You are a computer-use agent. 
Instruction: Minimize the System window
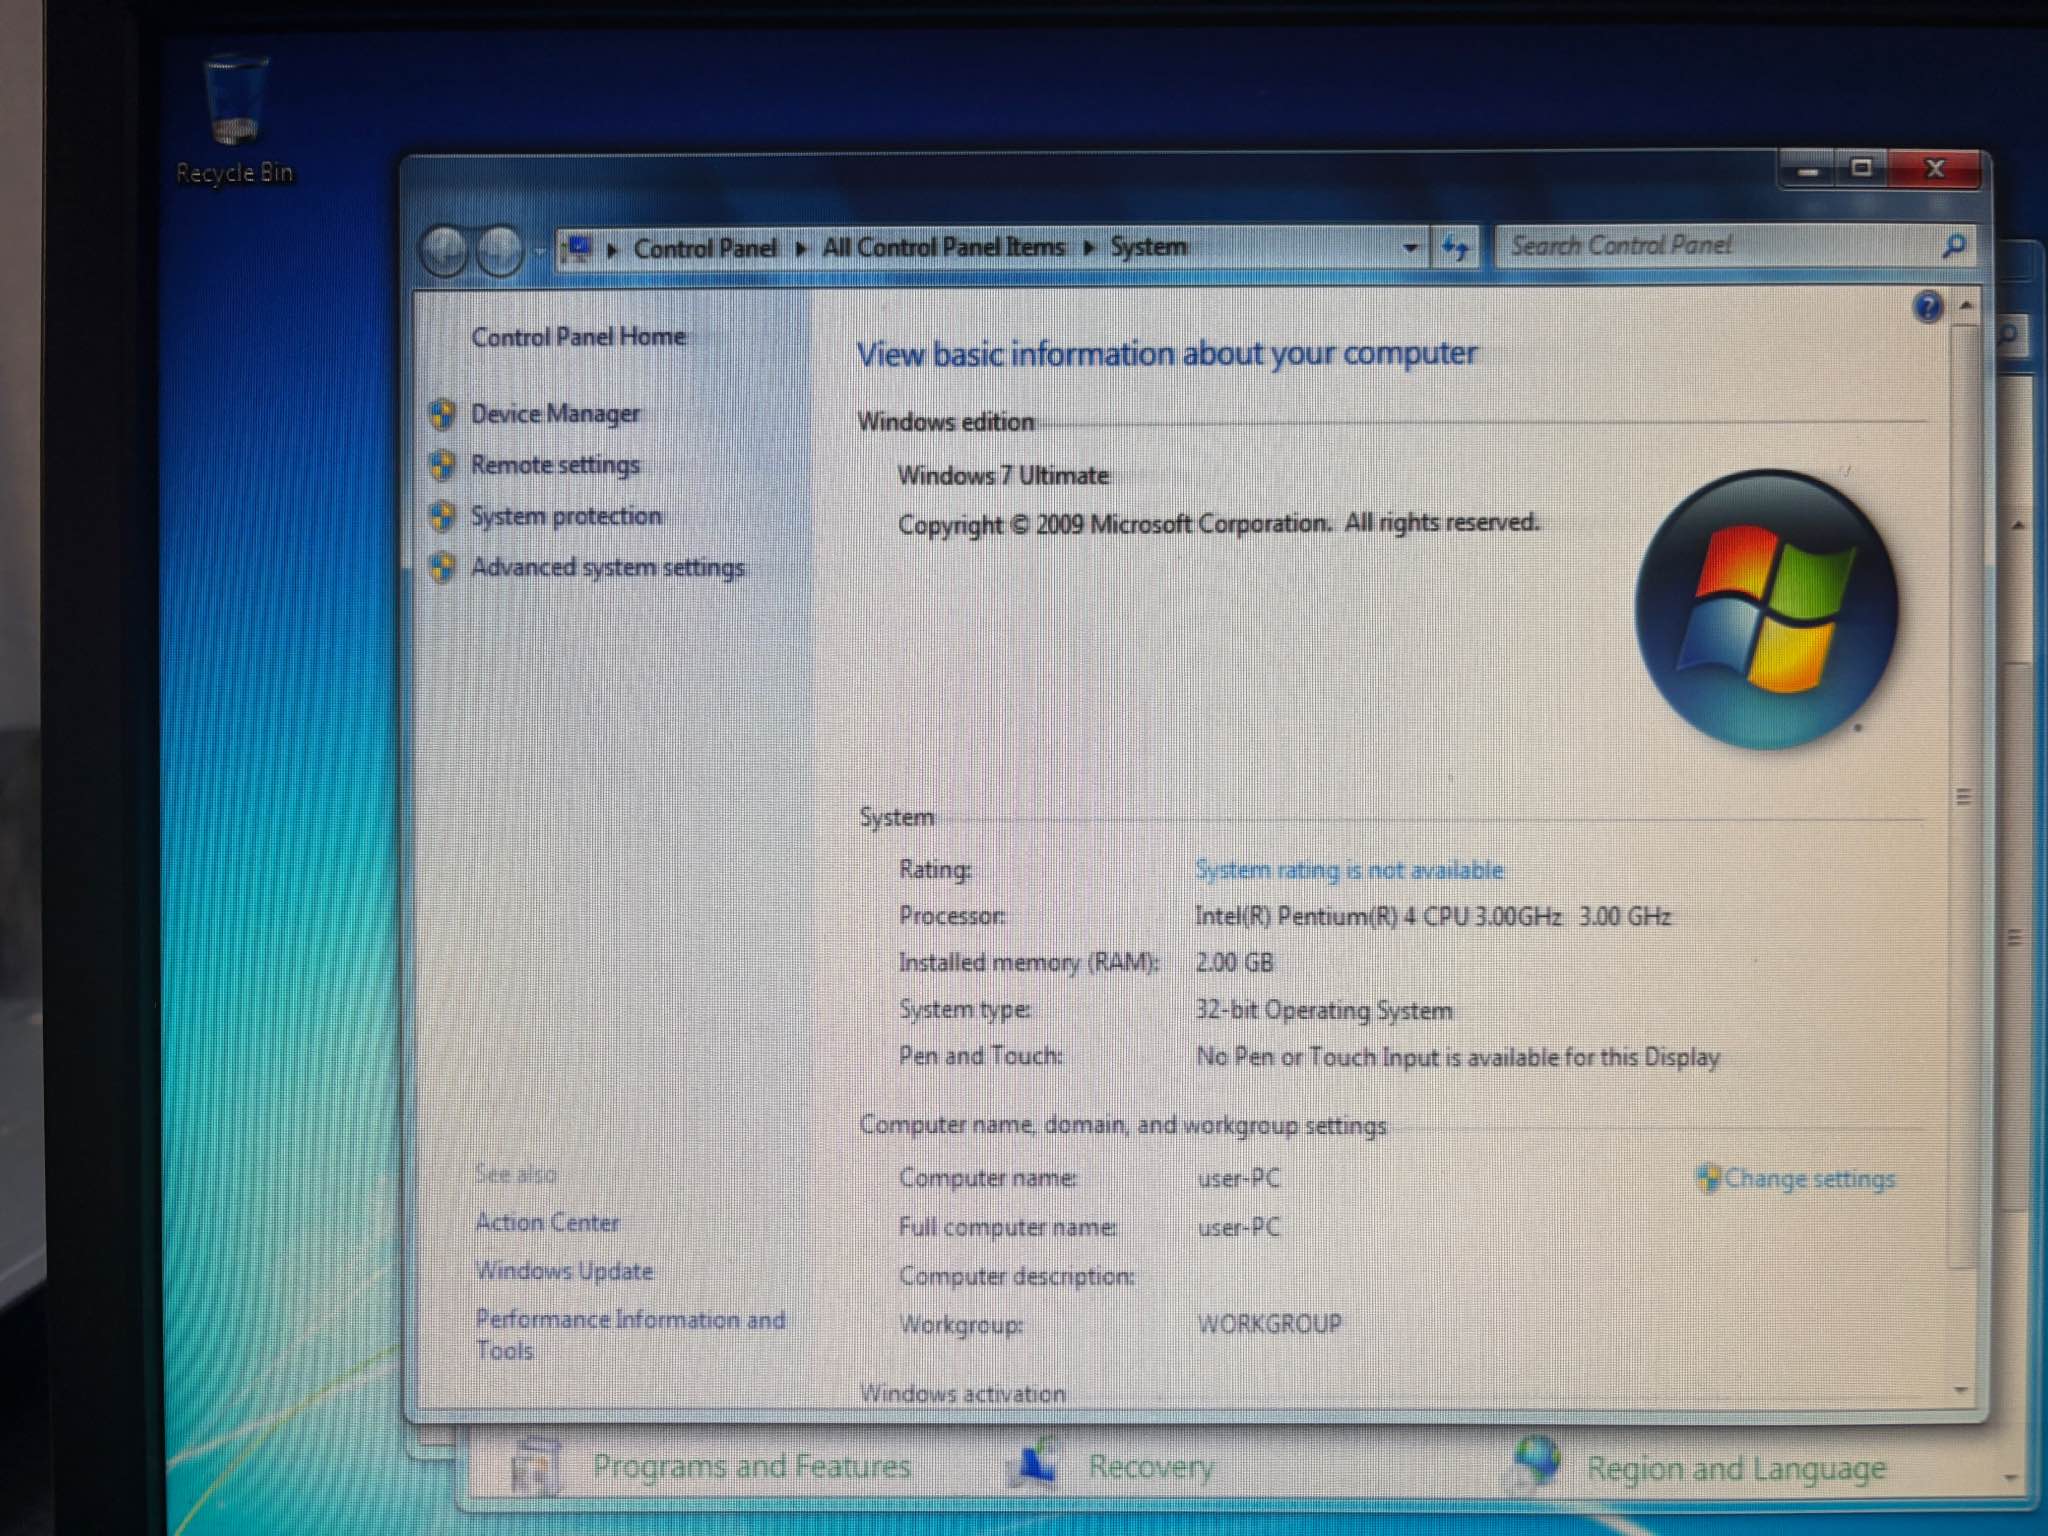point(1807,170)
